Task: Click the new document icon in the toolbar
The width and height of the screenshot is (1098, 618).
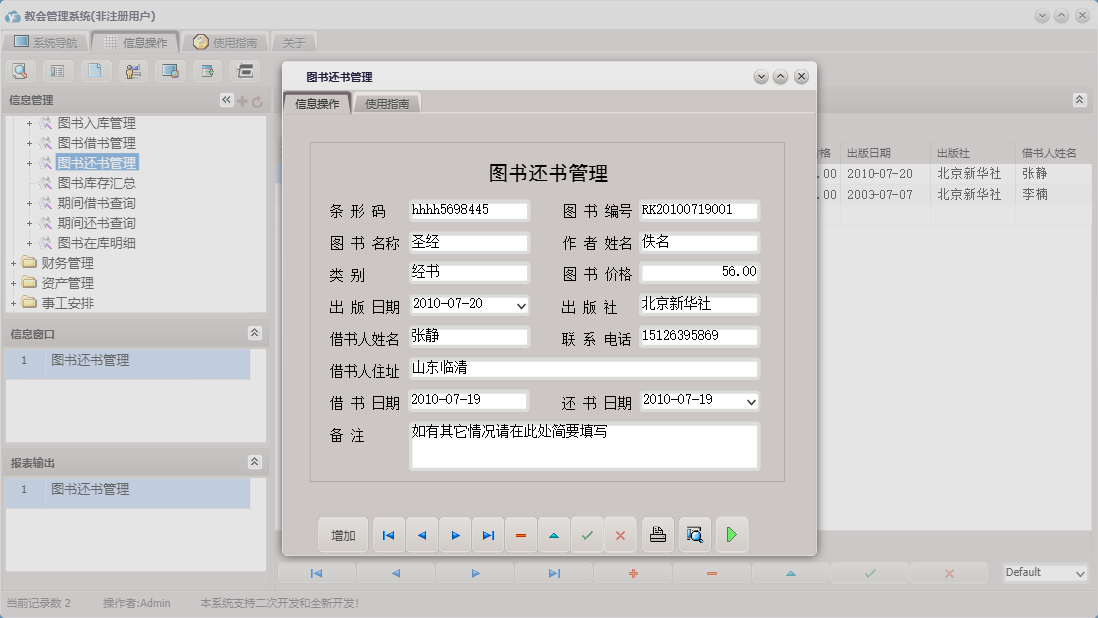Action: tap(96, 70)
